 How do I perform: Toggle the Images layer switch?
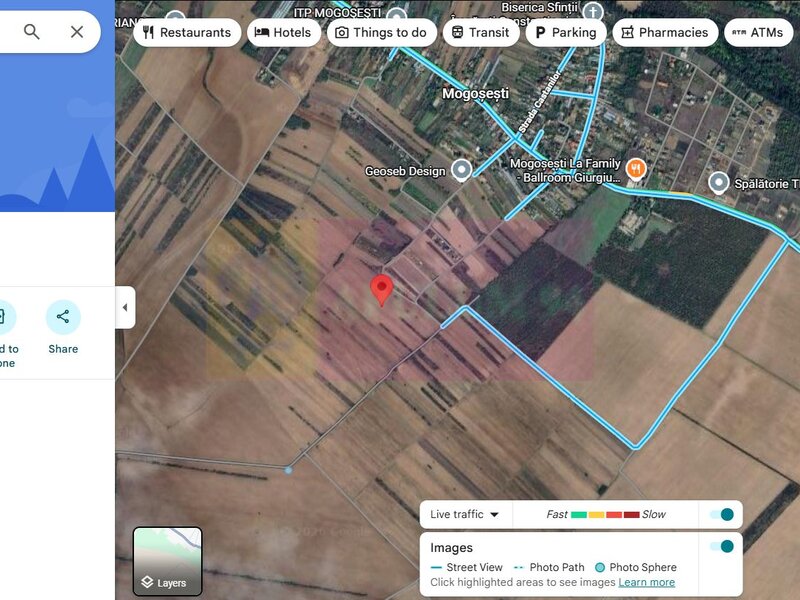pos(722,546)
